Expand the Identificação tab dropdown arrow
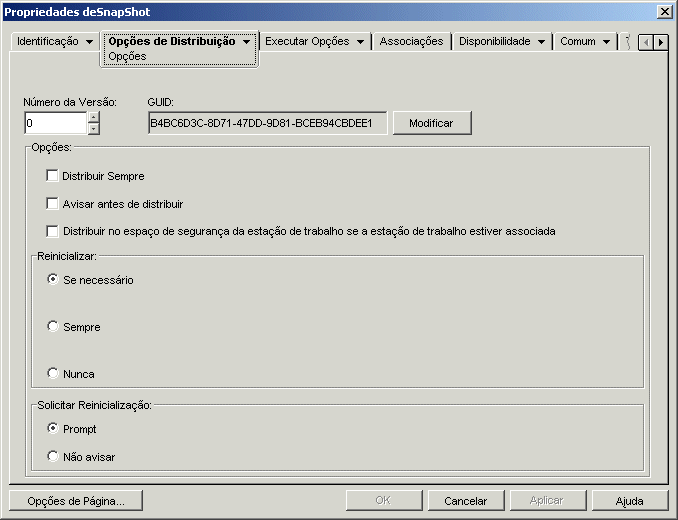 [90, 42]
